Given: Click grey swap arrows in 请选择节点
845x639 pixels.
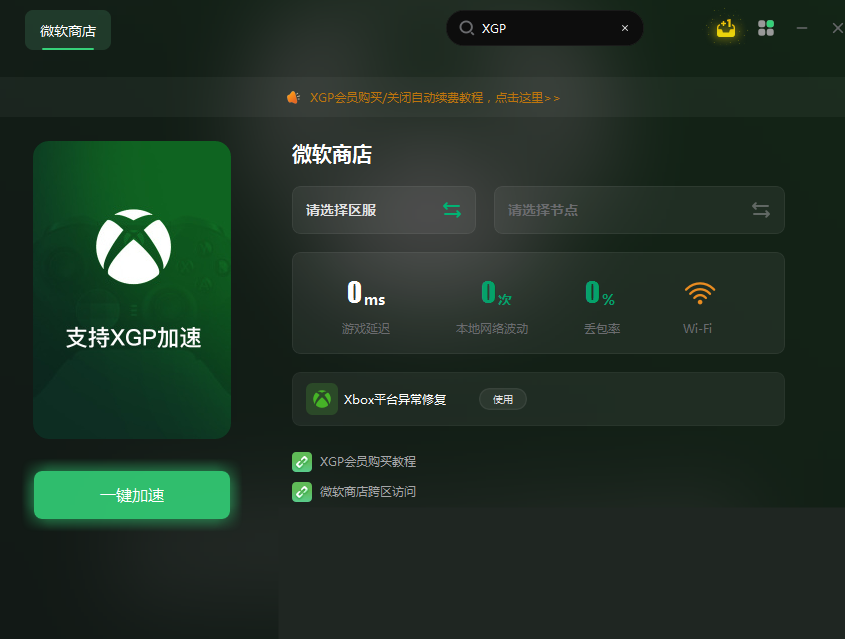Looking at the screenshot, I should tap(761, 210).
